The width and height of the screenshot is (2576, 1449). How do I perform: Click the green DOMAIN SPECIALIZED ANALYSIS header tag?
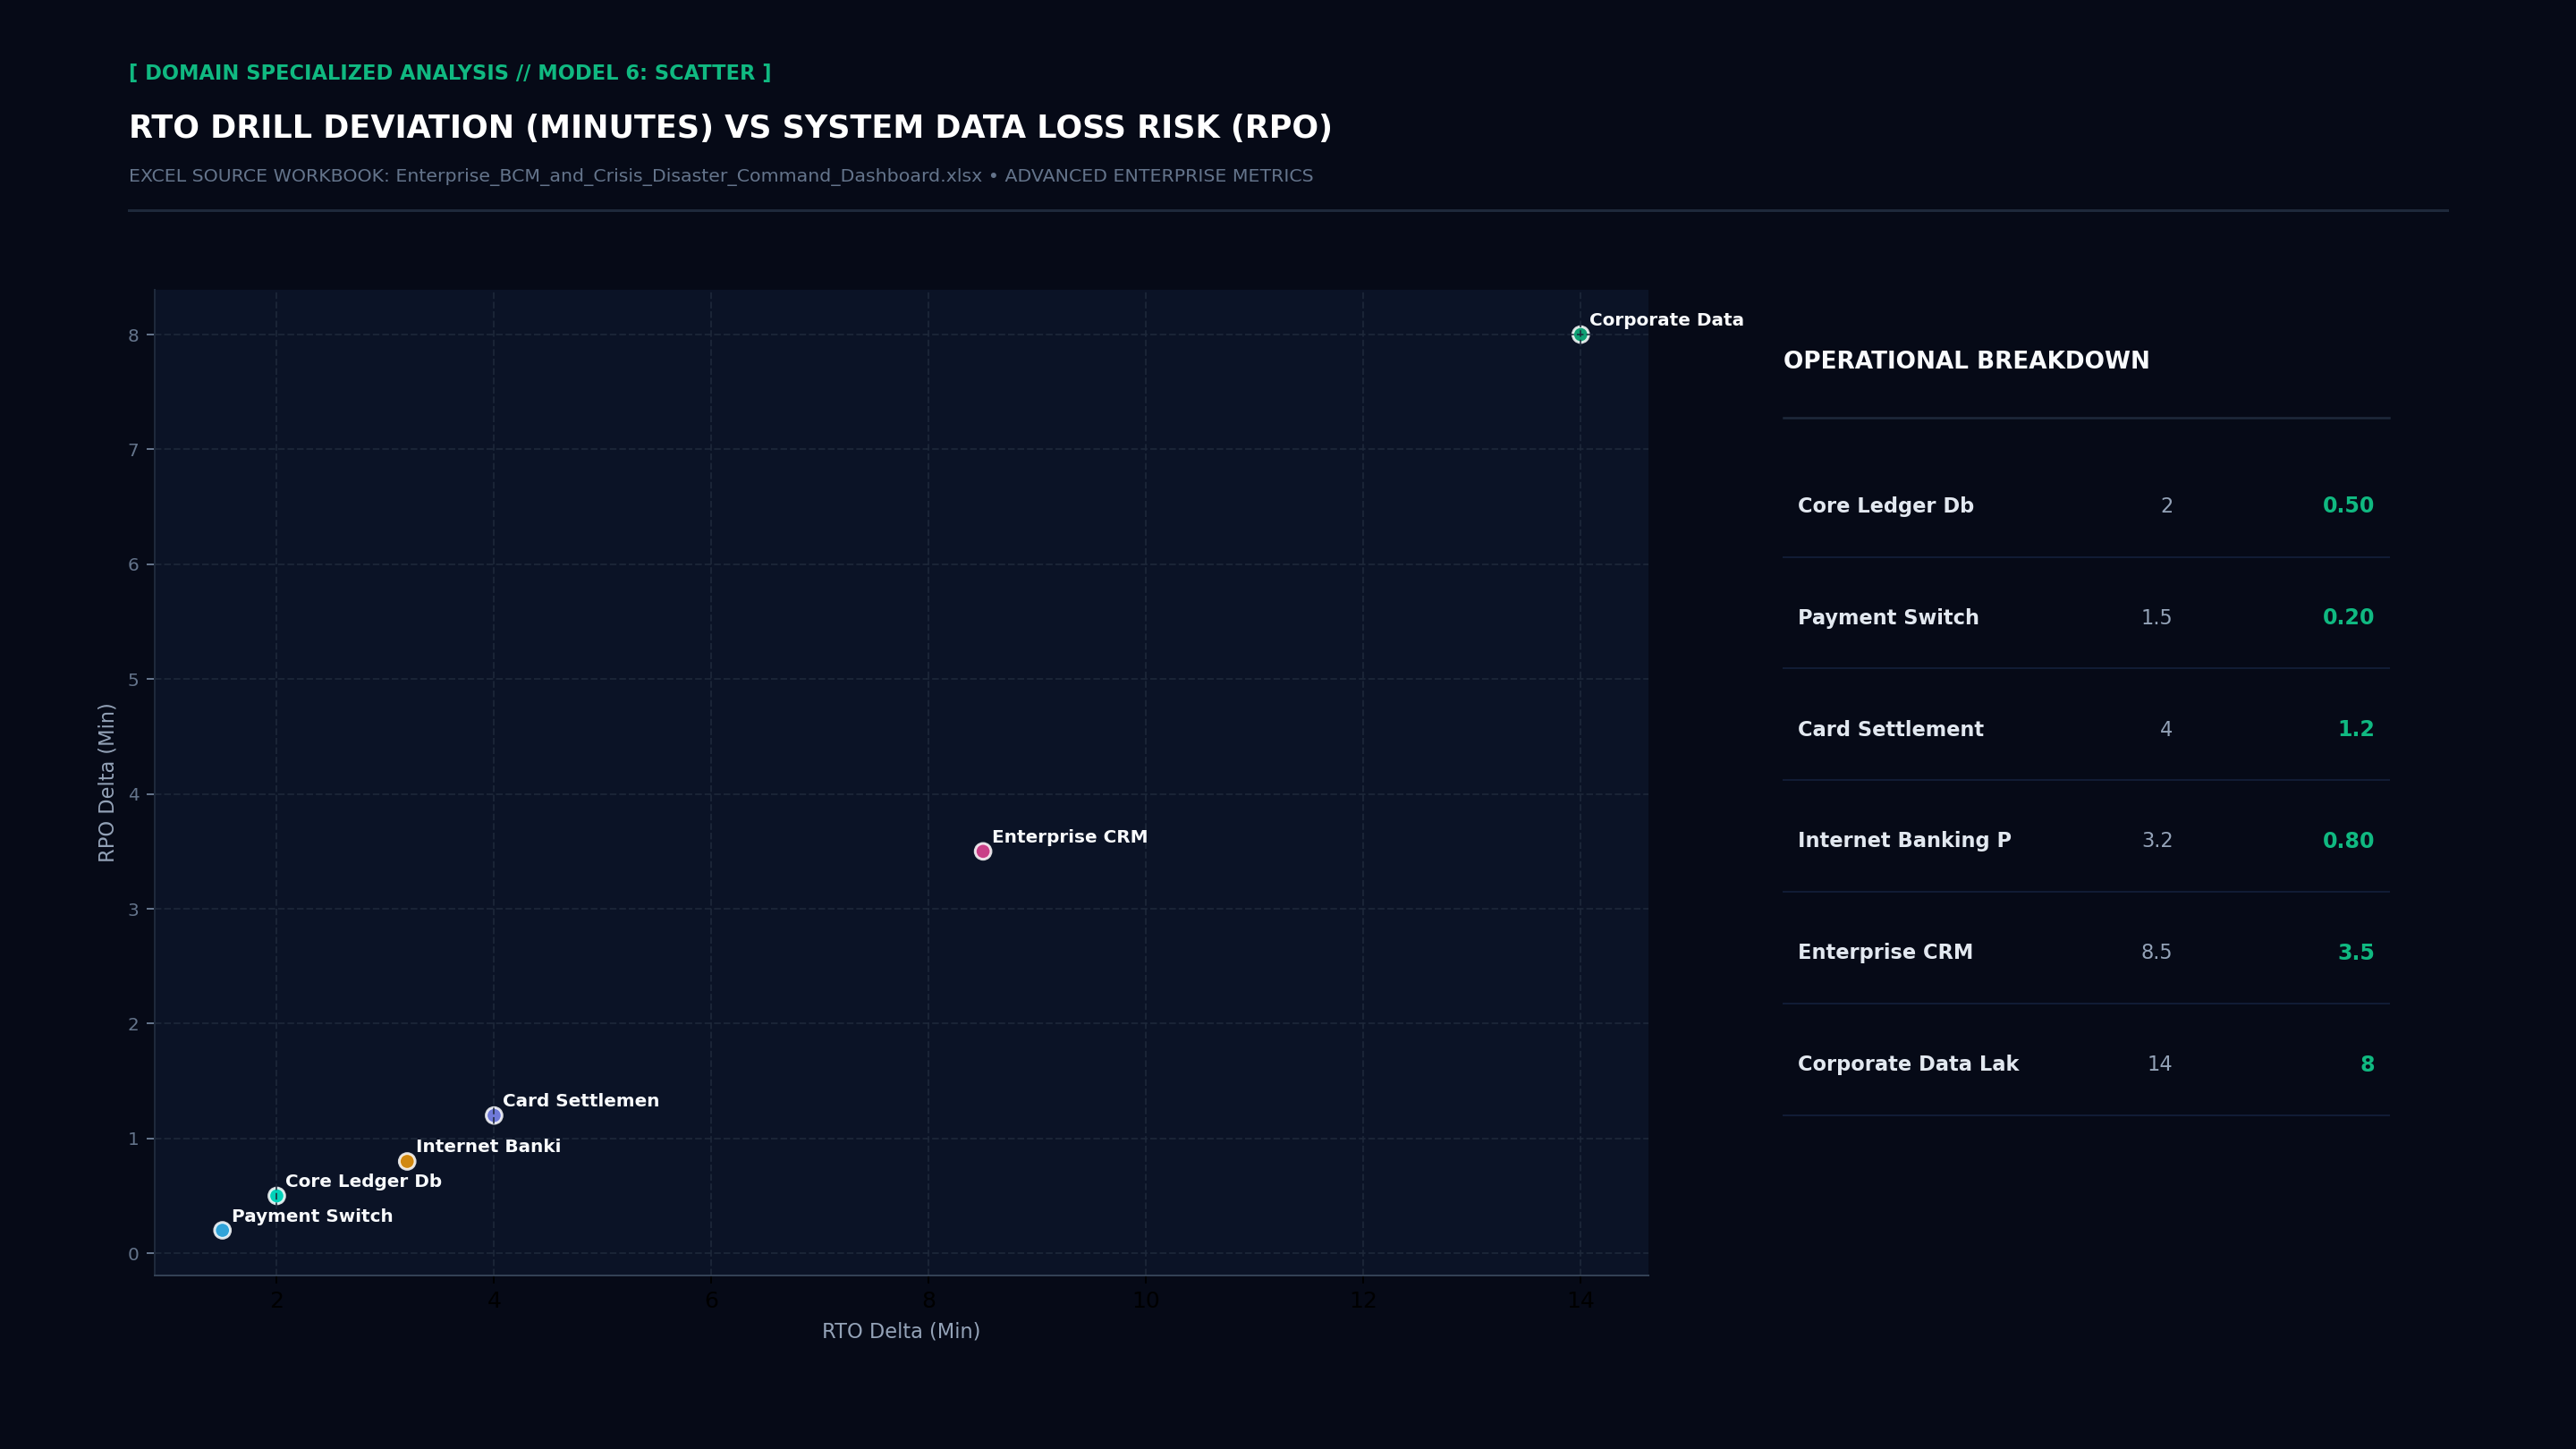coord(450,73)
